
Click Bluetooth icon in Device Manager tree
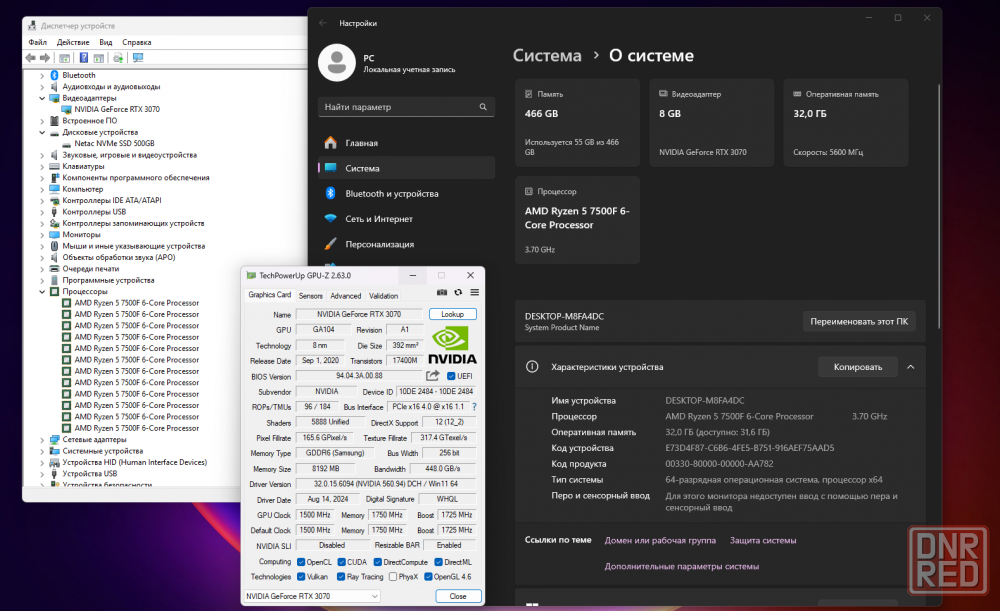pos(55,75)
